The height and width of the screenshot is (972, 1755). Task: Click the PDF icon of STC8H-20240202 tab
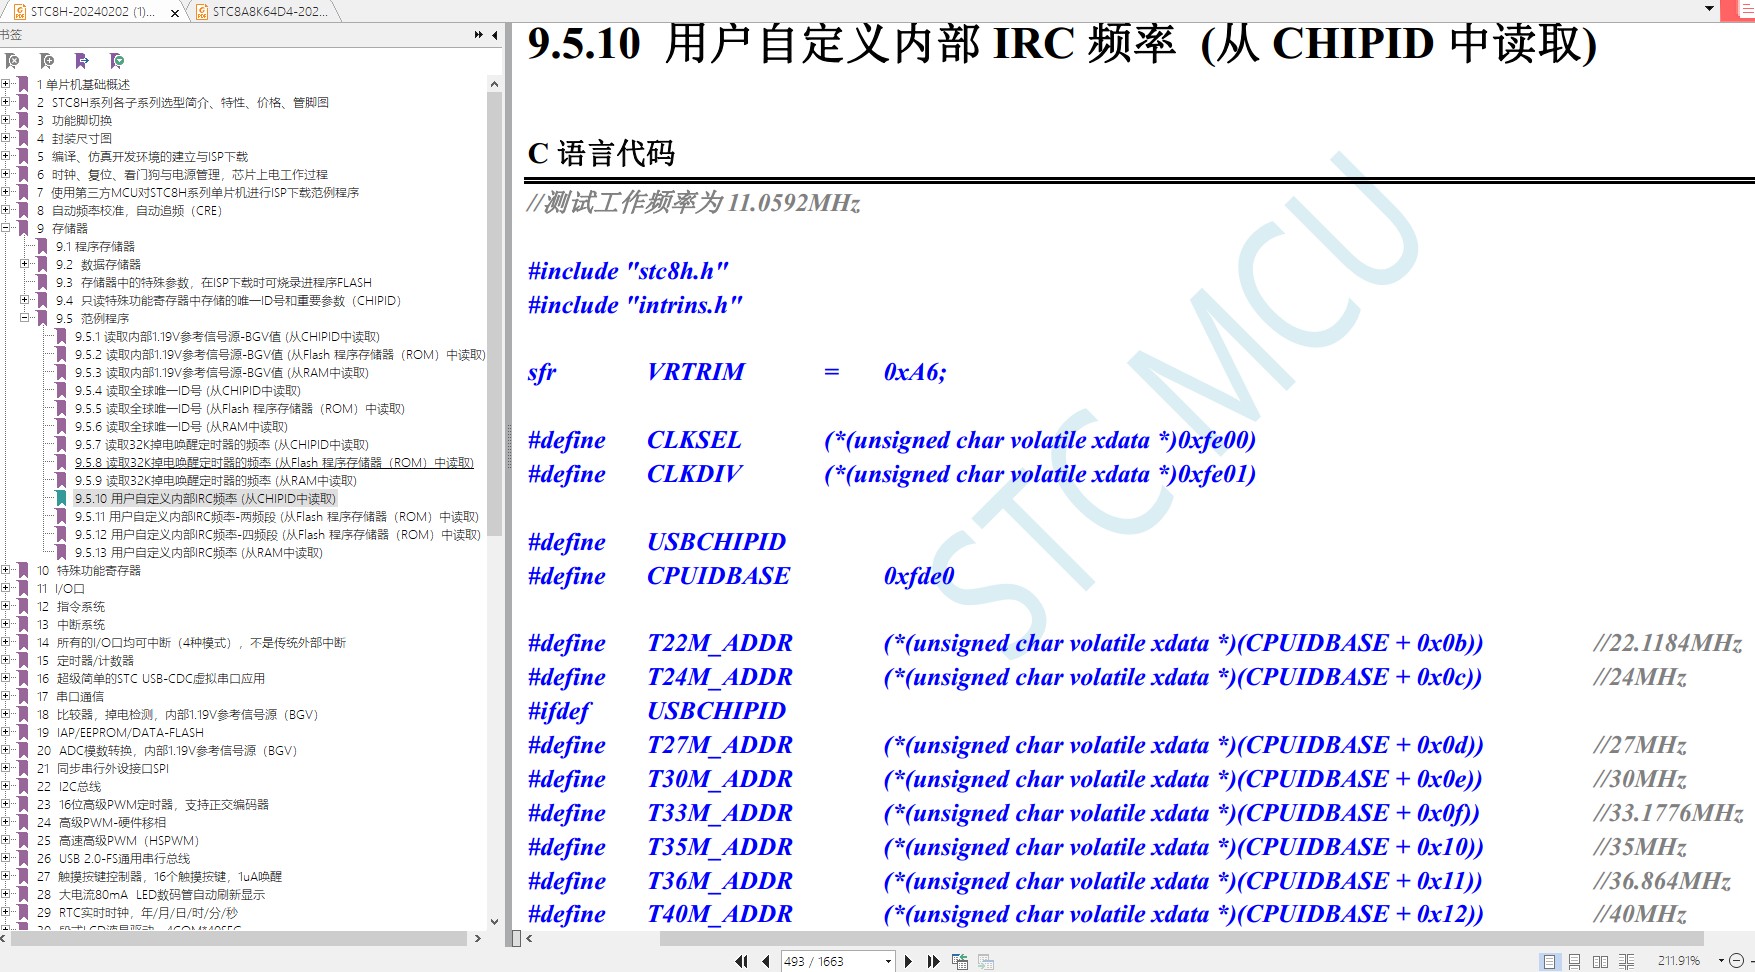(19, 12)
